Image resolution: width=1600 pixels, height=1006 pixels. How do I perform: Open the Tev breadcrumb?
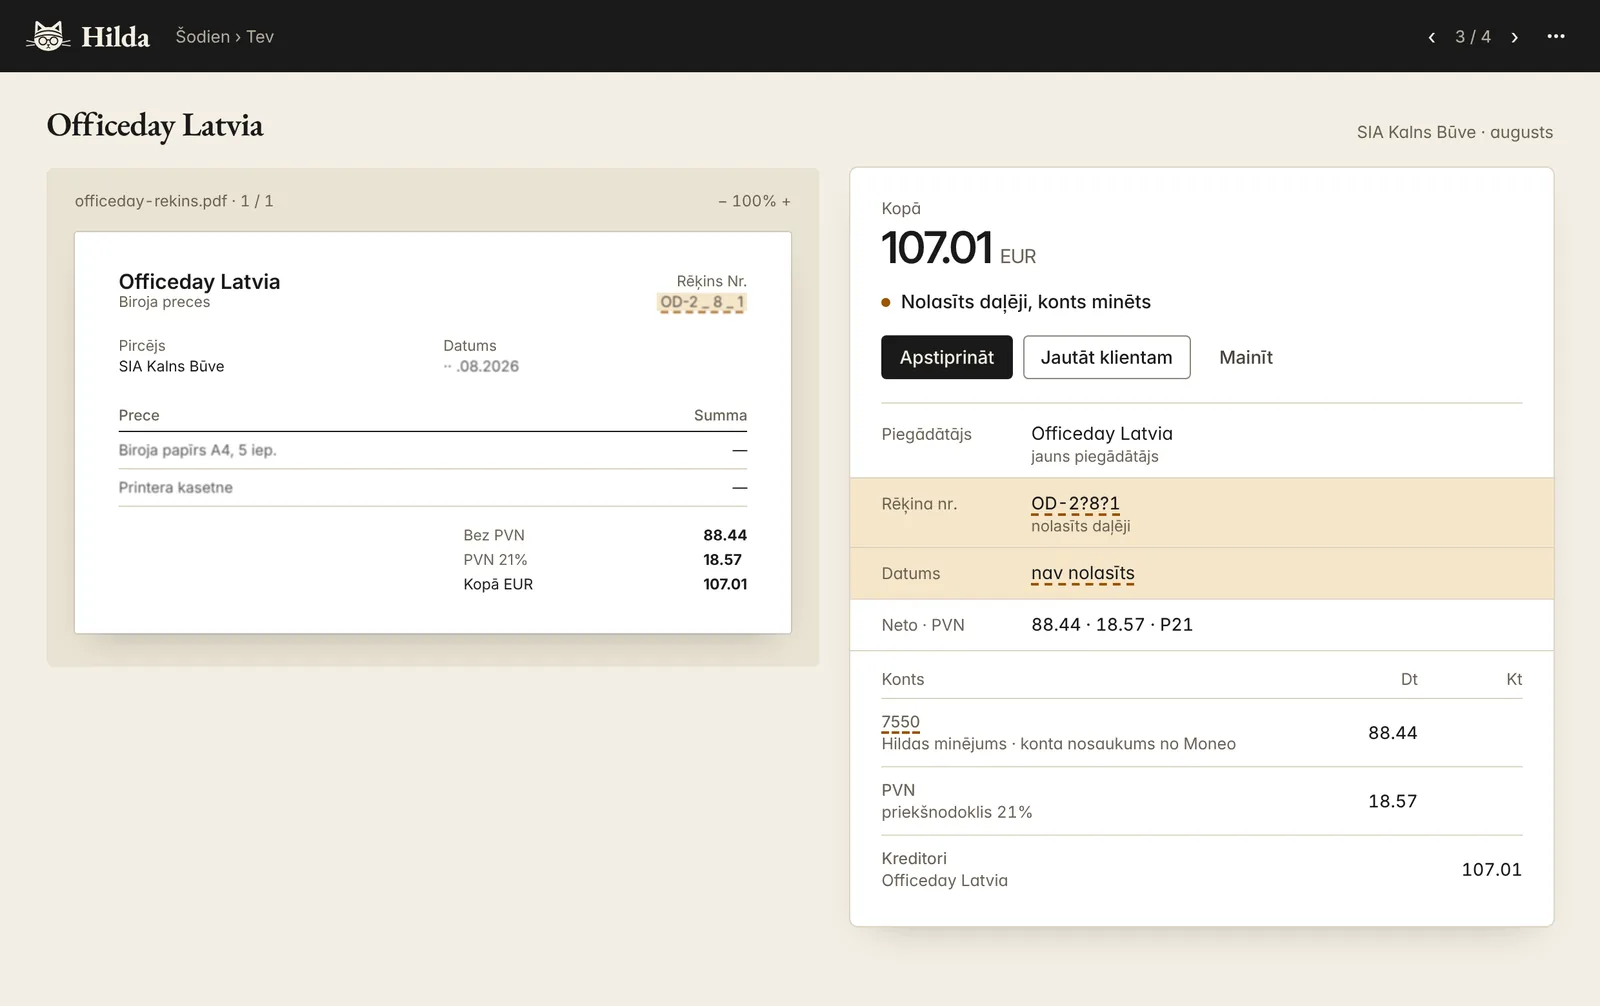[x=260, y=36]
